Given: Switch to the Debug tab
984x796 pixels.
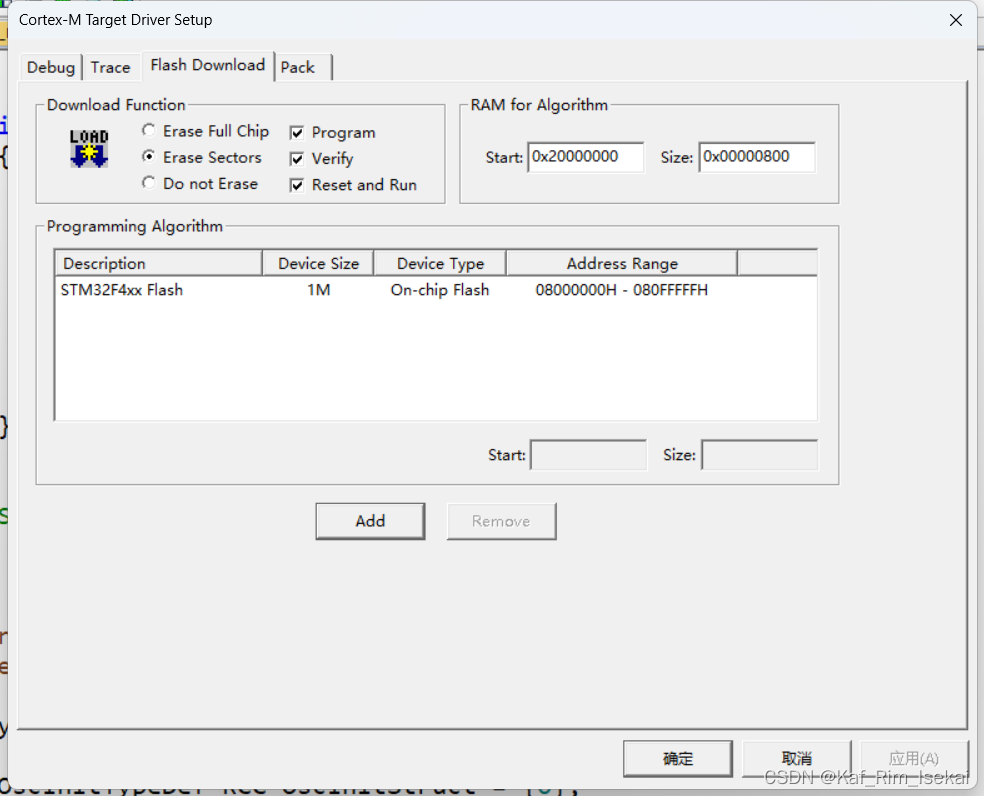Looking at the screenshot, I should point(50,67).
